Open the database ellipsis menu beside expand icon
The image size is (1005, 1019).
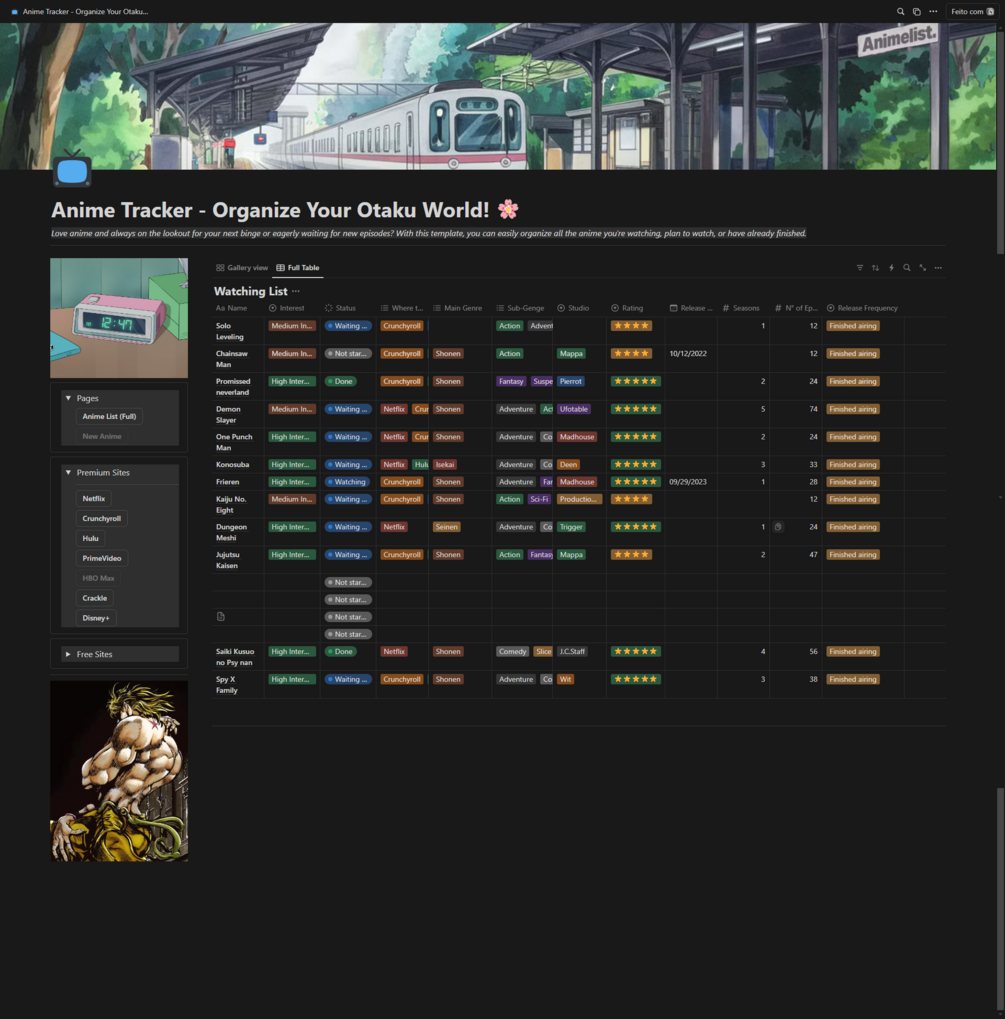[938, 268]
